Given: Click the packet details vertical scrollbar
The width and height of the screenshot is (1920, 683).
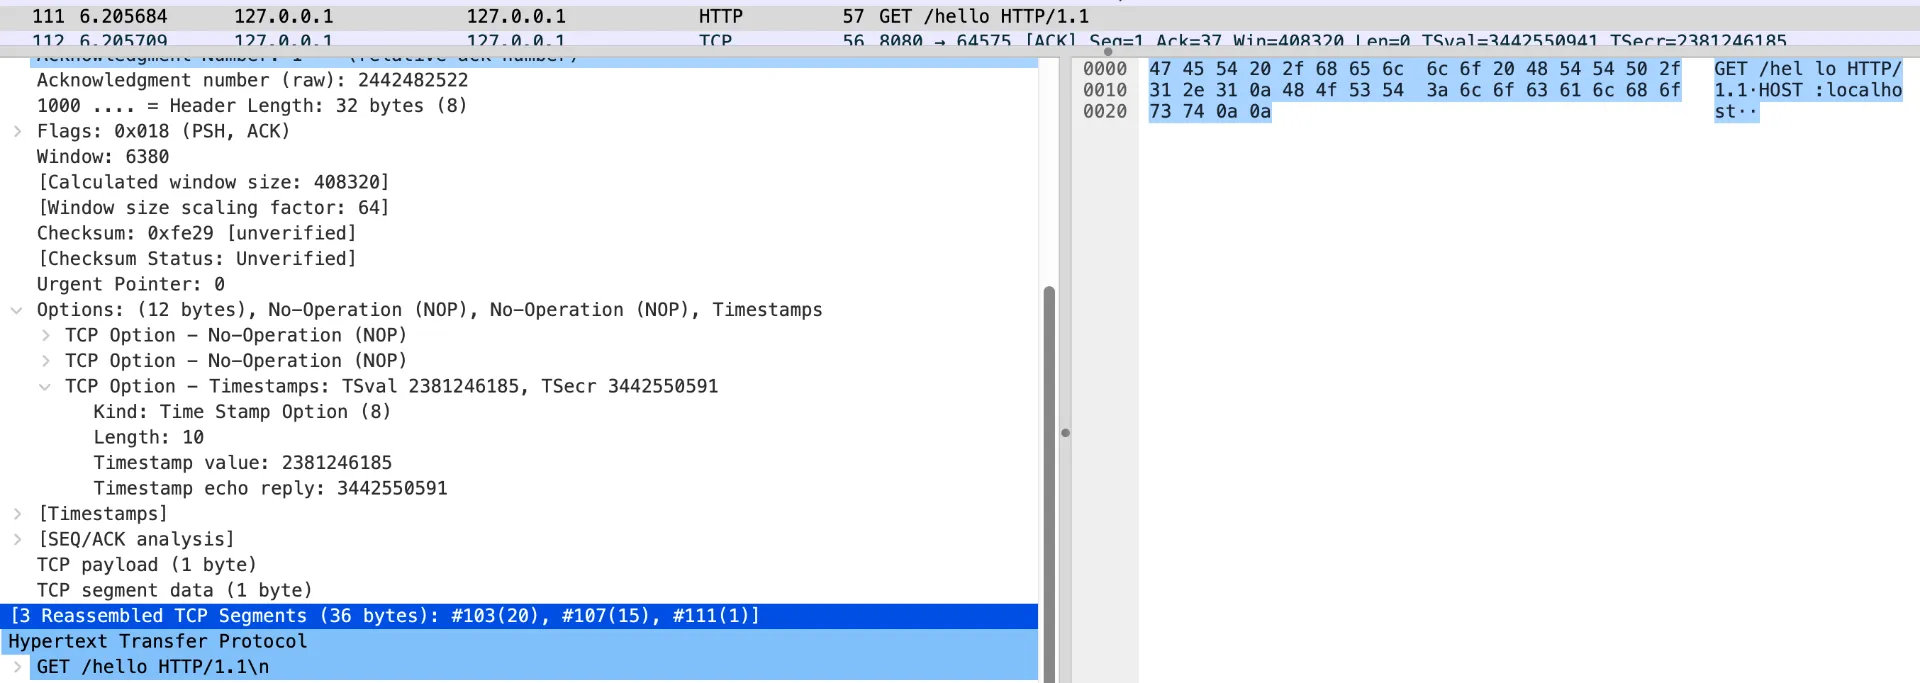Looking at the screenshot, I should pos(1049,450).
